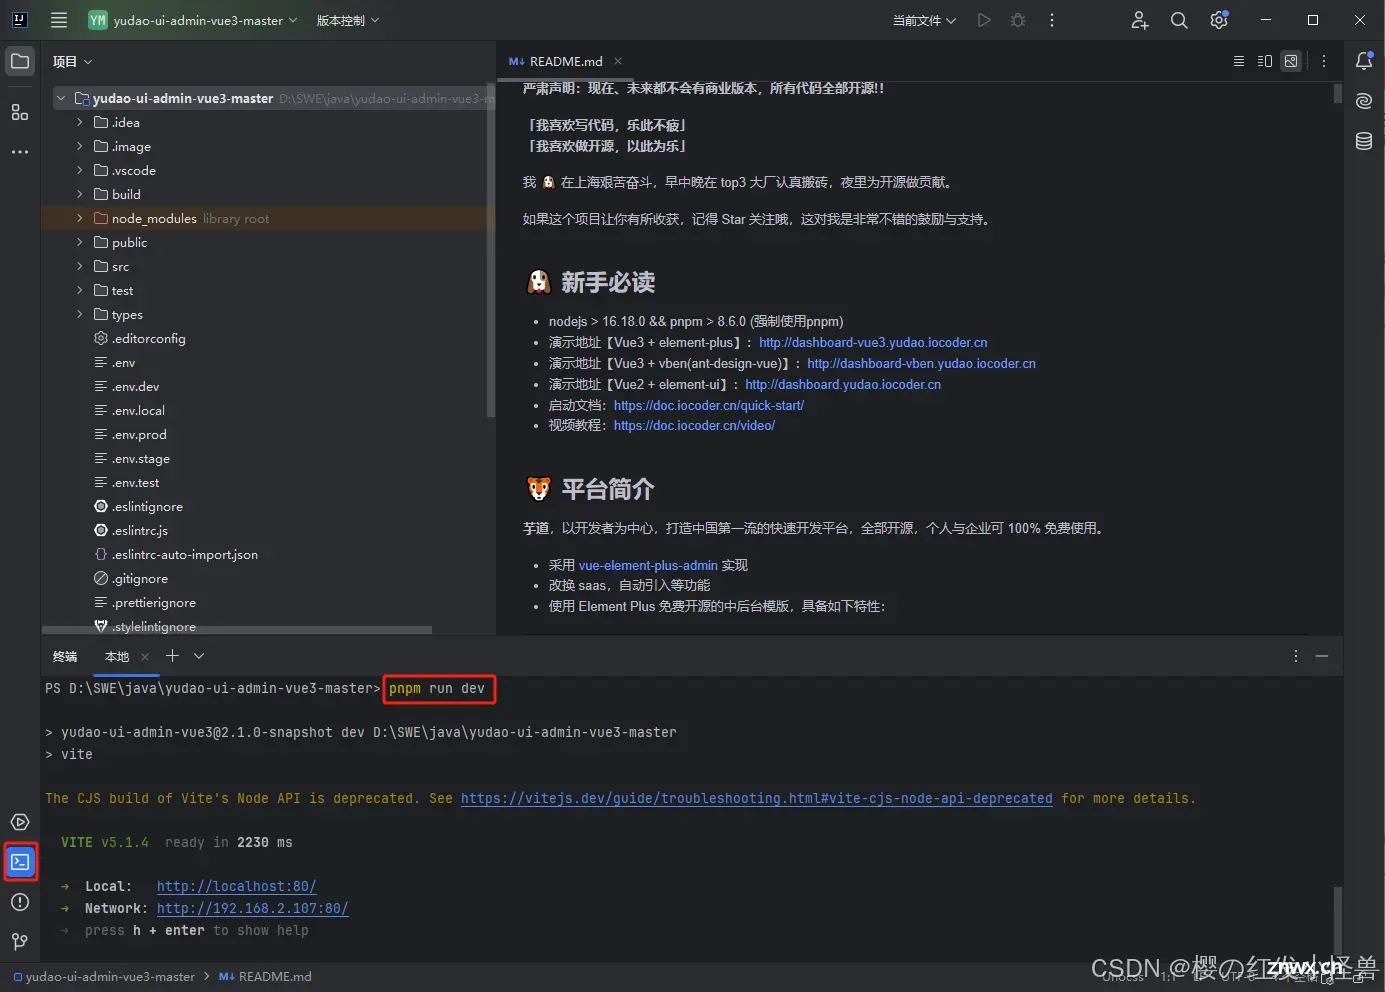The height and width of the screenshot is (992, 1385).
Task: Open http://localhost:80/ link in terminal
Action: [x=236, y=886]
